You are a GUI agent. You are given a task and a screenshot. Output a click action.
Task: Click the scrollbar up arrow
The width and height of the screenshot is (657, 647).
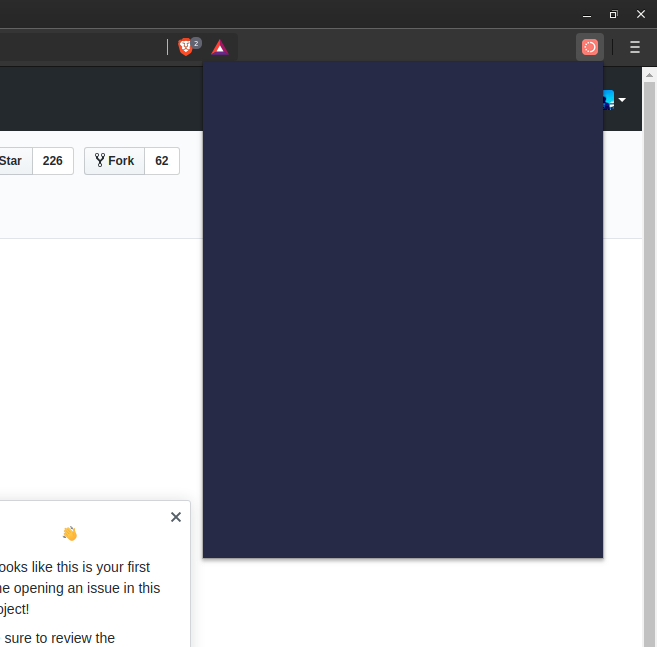click(x=649, y=75)
